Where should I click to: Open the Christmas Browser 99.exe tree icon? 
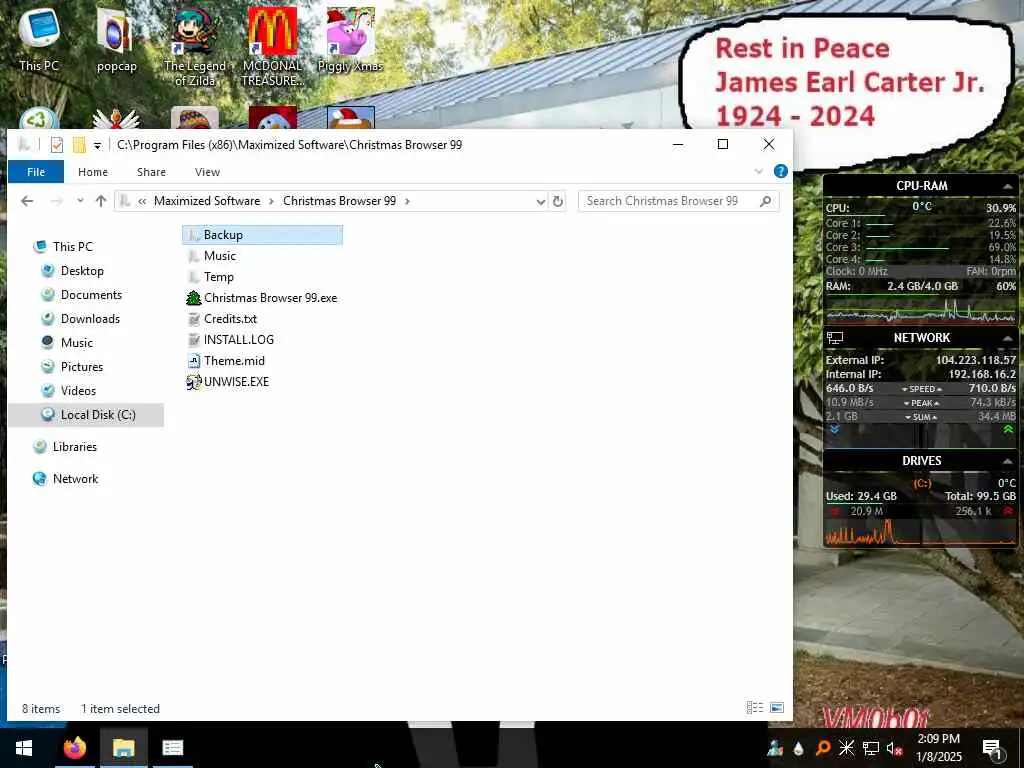193,298
